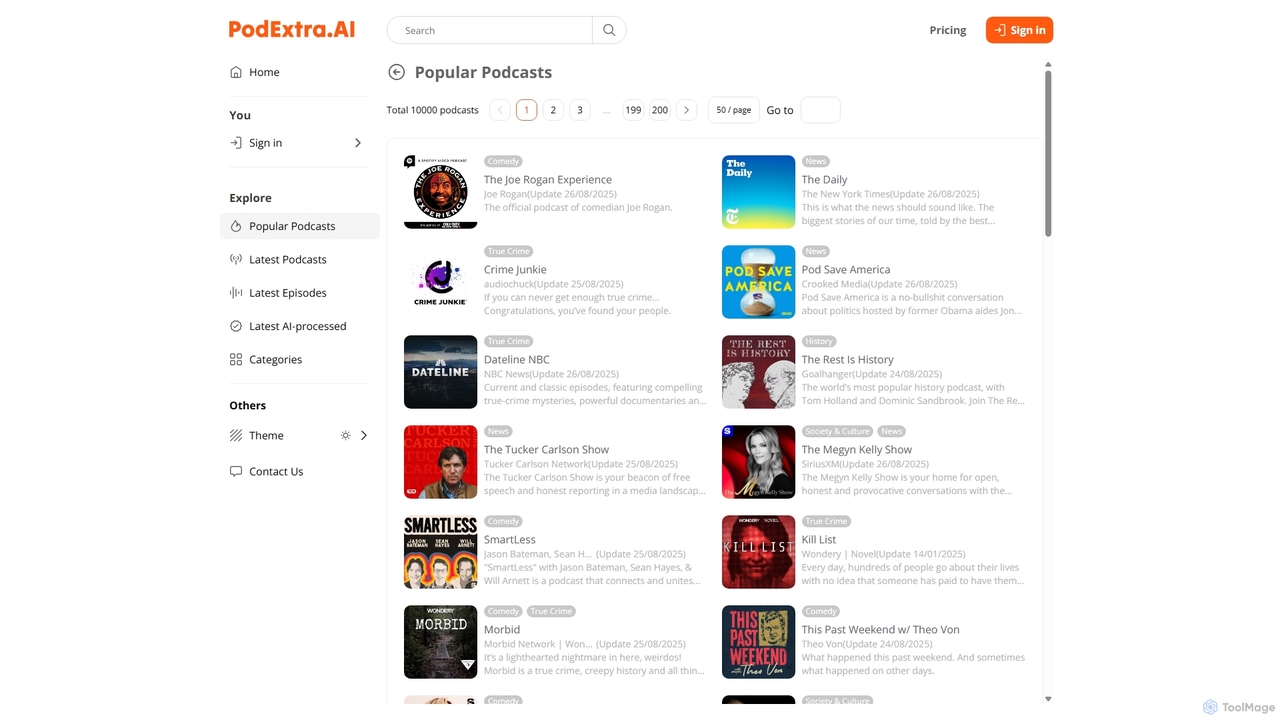The image size is (1280, 720).
Task: Click the PodExtra.AI logo
Action: (291, 29)
